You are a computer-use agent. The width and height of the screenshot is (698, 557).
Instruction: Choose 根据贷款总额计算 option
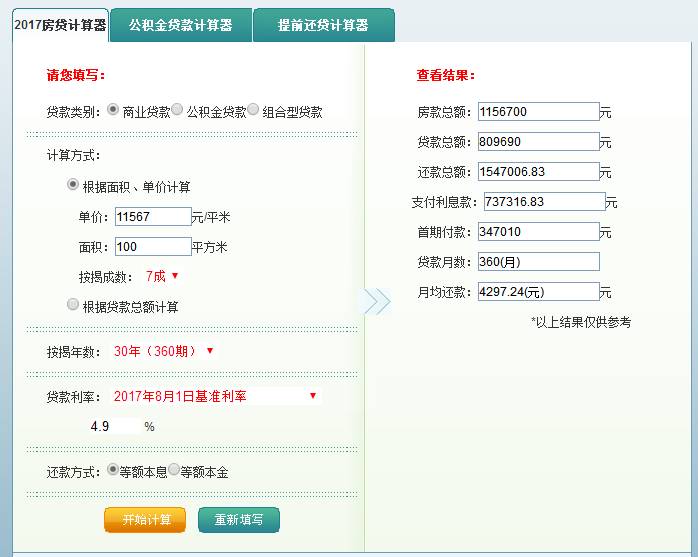[73, 304]
